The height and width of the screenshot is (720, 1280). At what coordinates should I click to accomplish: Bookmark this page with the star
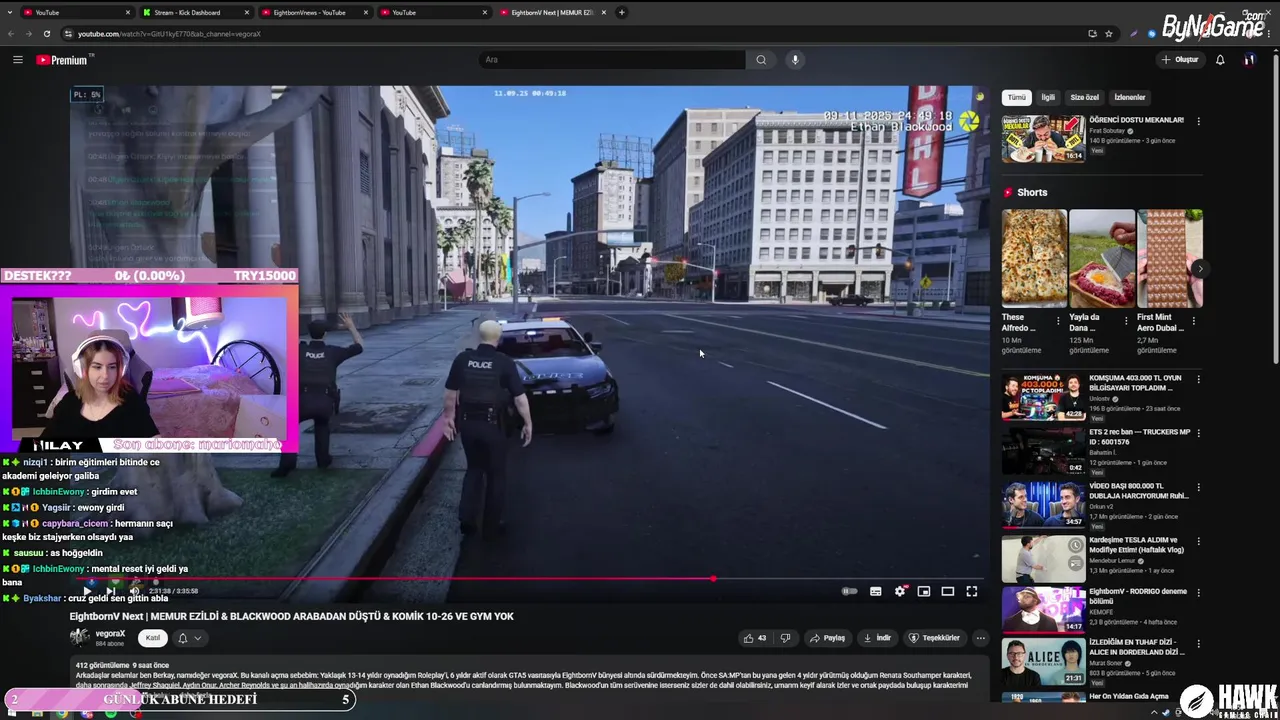pyautogui.click(x=1109, y=34)
